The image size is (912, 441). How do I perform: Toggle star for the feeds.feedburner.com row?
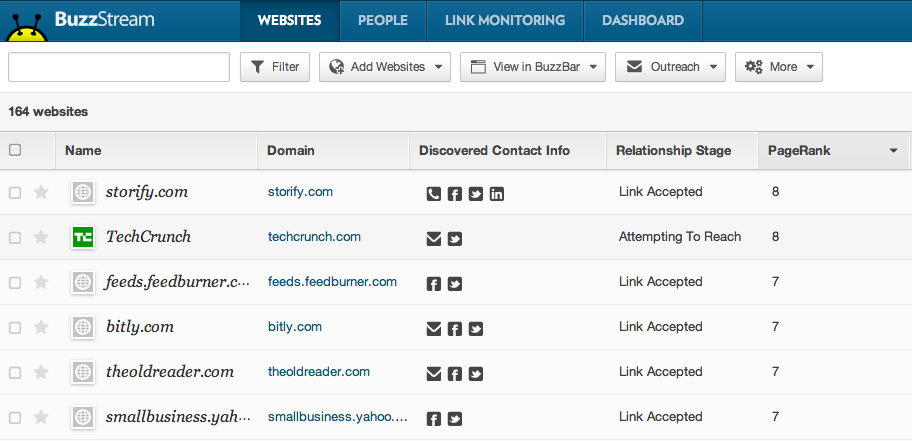[x=41, y=282]
